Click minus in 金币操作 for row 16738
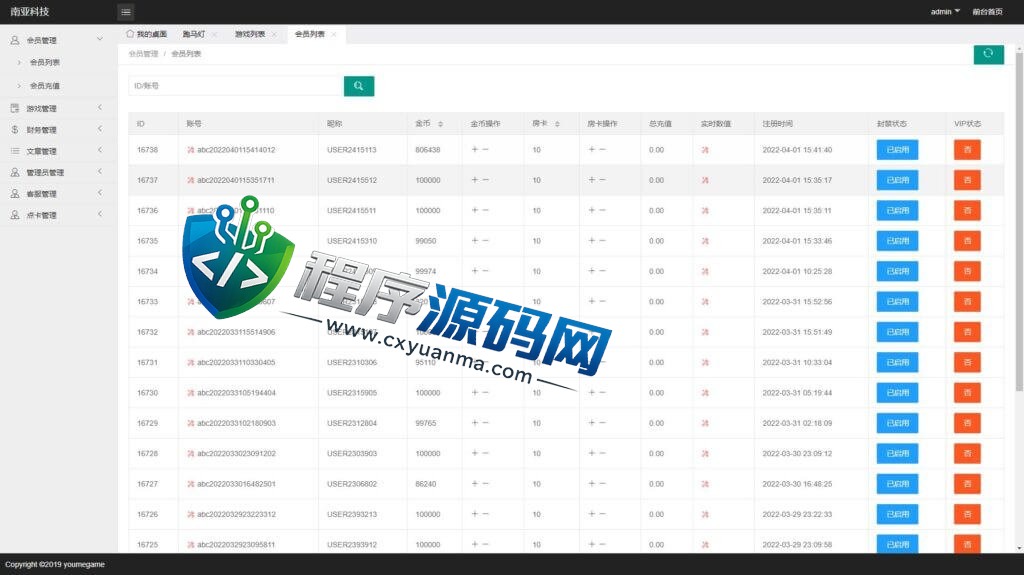The width and height of the screenshot is (1024, 575). (x=485, y=150)
